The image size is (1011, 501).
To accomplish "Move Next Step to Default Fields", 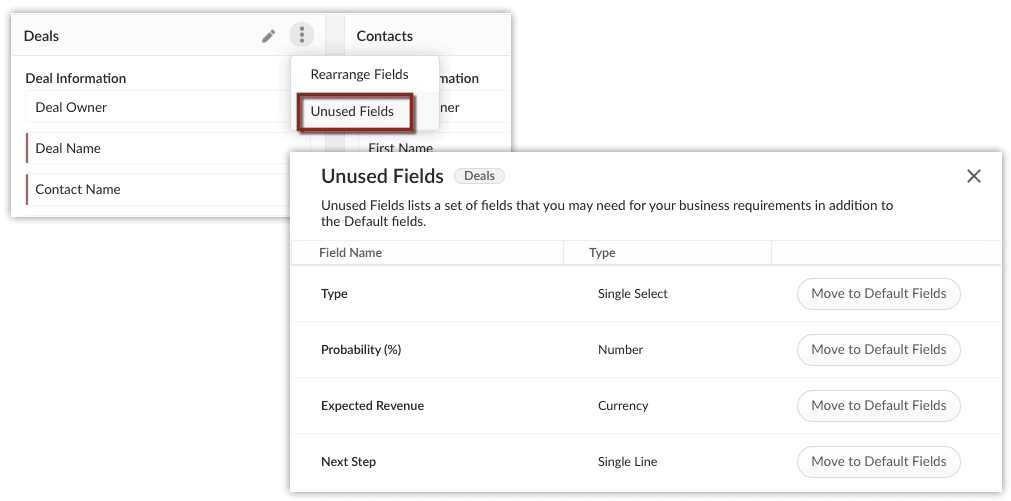I will 878,461.
